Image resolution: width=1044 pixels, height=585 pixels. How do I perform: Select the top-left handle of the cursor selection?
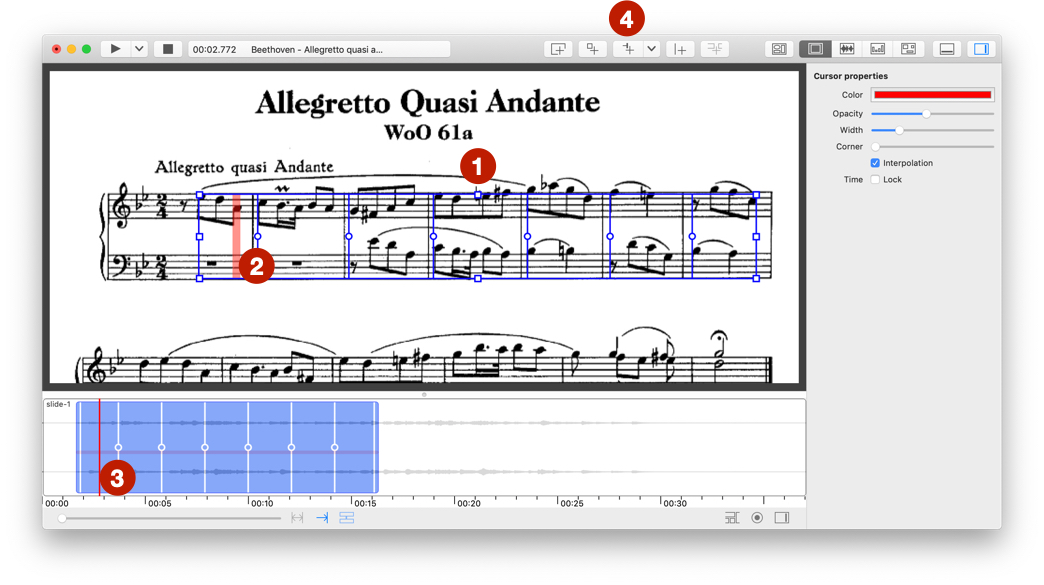point(200,195)
